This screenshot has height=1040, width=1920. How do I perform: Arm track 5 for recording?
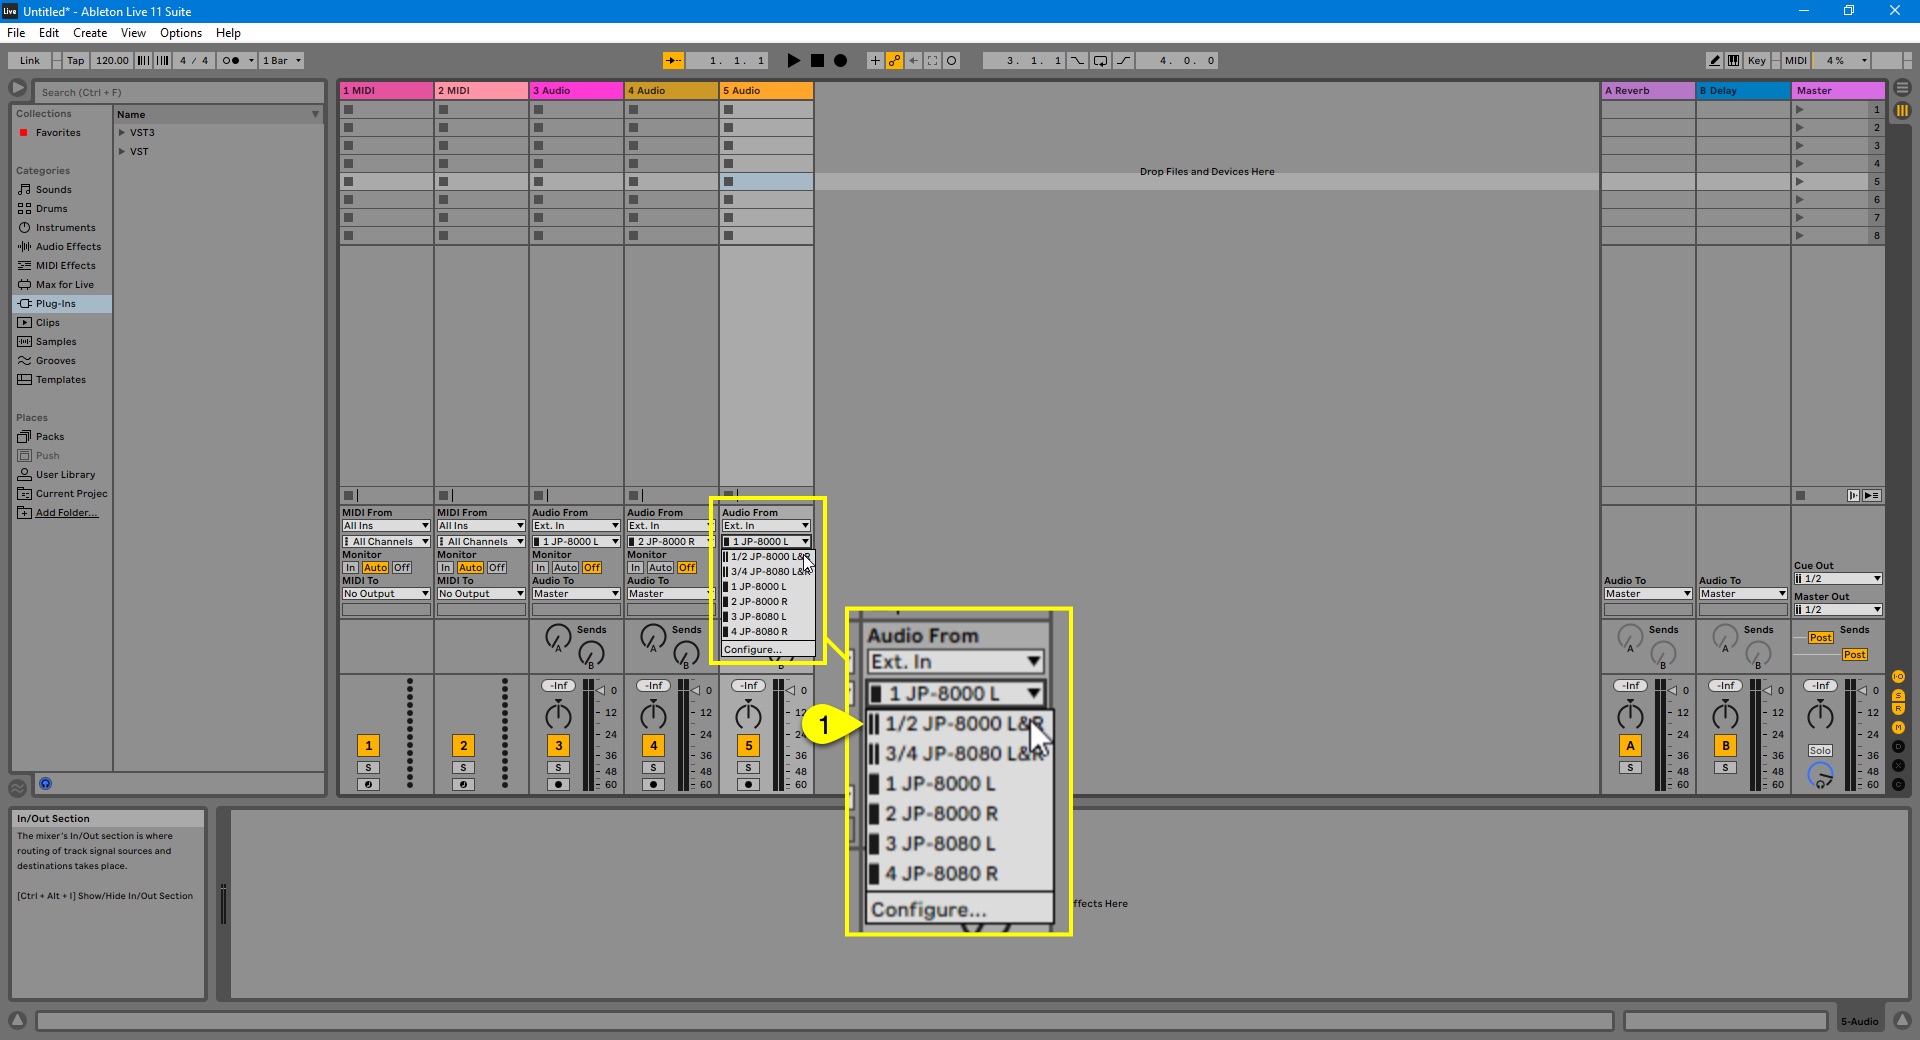pos(748,785)
